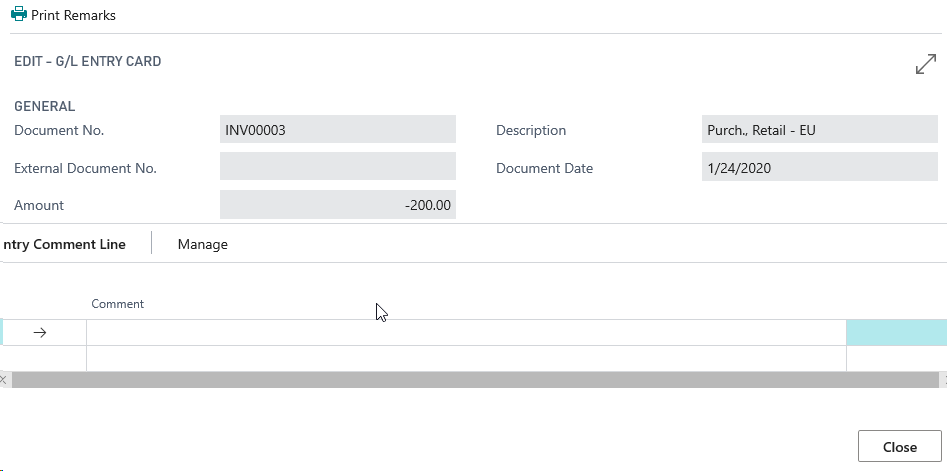The width and height of the screenshot is (947, 471).
Task: Select the Entry Comment Line tab
Action: pos(64,244)
